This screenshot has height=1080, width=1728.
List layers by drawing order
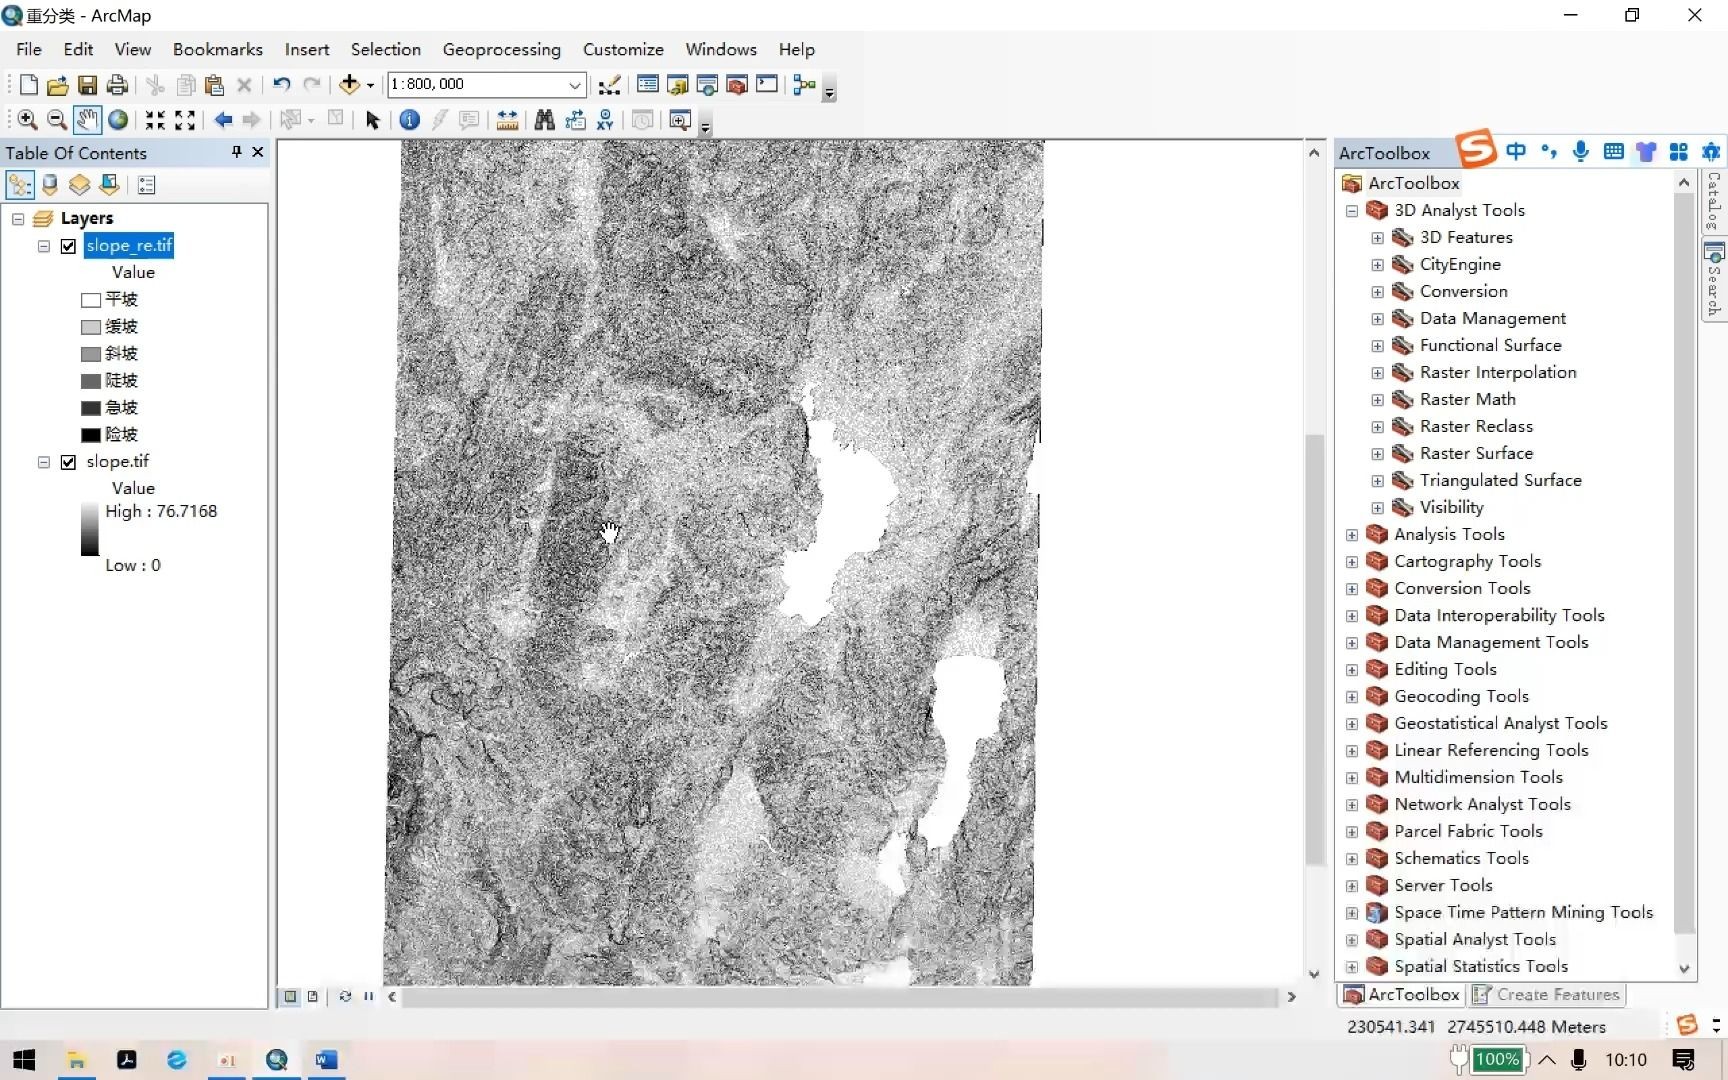[x=20, y=185]
